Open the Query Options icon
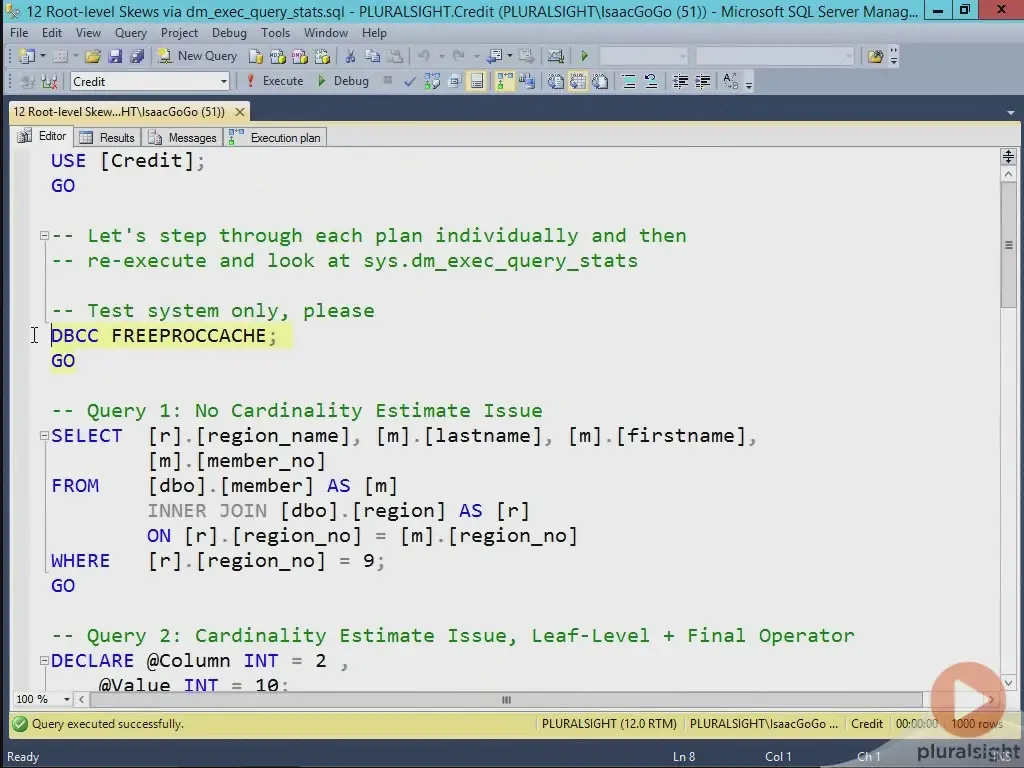 [455, 82]
